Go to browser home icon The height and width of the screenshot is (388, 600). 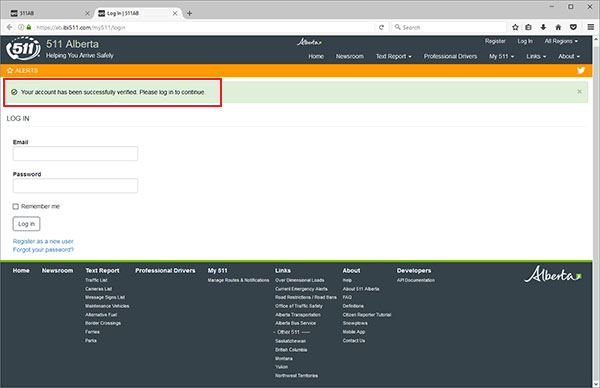[x=558, y=27]
